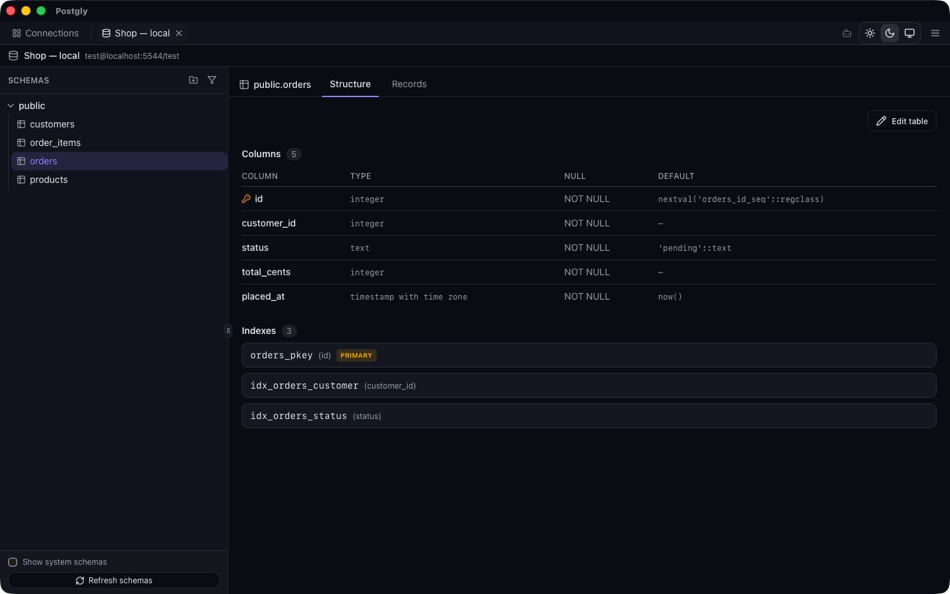Click the status column name
Viewport: 950px width, 594px height.
(255, 247)
